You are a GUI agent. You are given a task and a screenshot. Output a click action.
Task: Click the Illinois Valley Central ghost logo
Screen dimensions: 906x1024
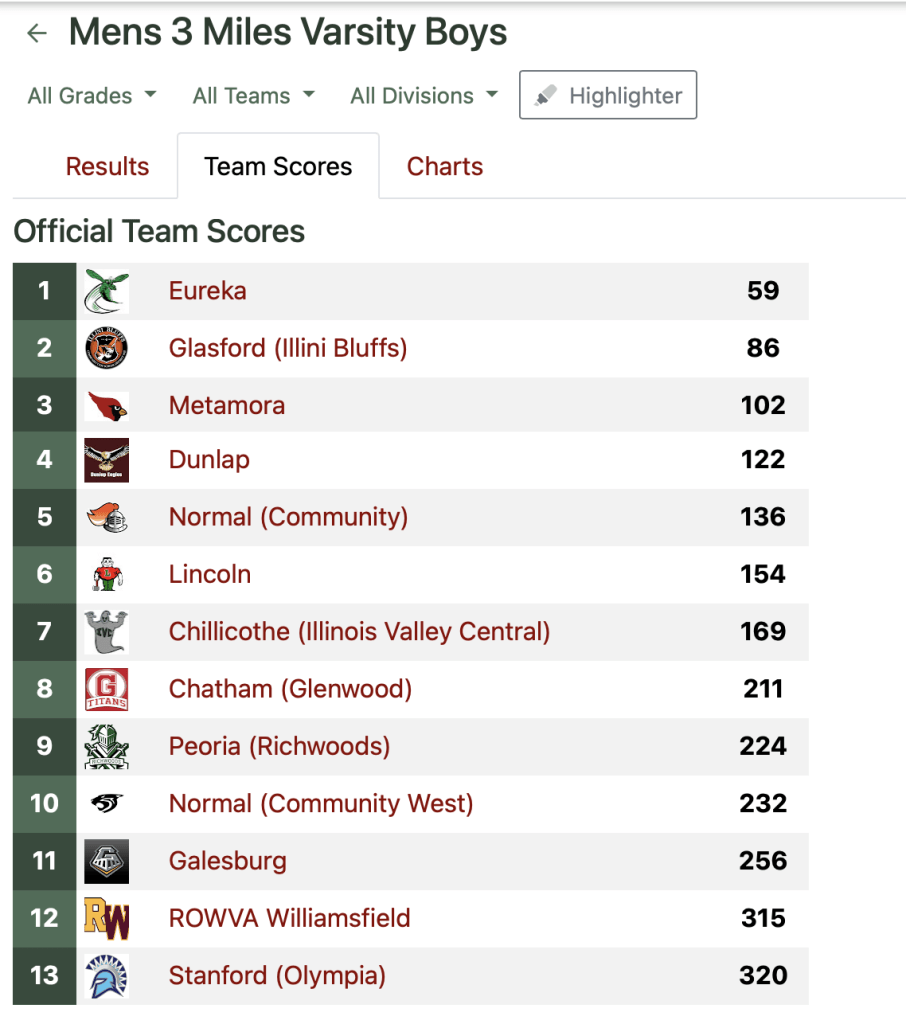pyautogui.click(x=106, y=632)
